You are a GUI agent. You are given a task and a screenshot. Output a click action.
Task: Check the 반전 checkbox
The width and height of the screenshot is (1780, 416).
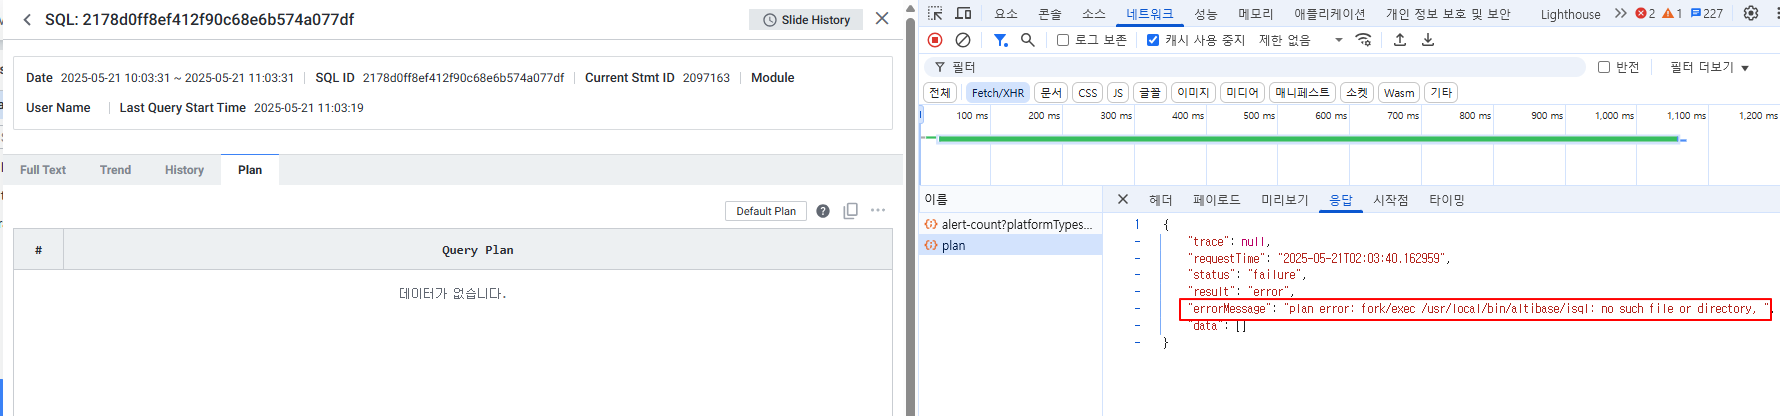[1604, 67]
